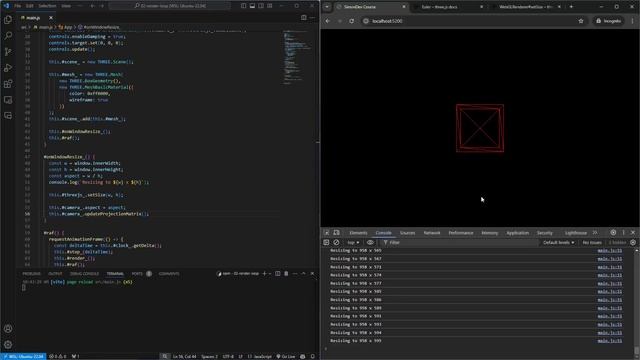640x360 pixels.
Task: Open the Run and Debug view
Action: point(8,68)
